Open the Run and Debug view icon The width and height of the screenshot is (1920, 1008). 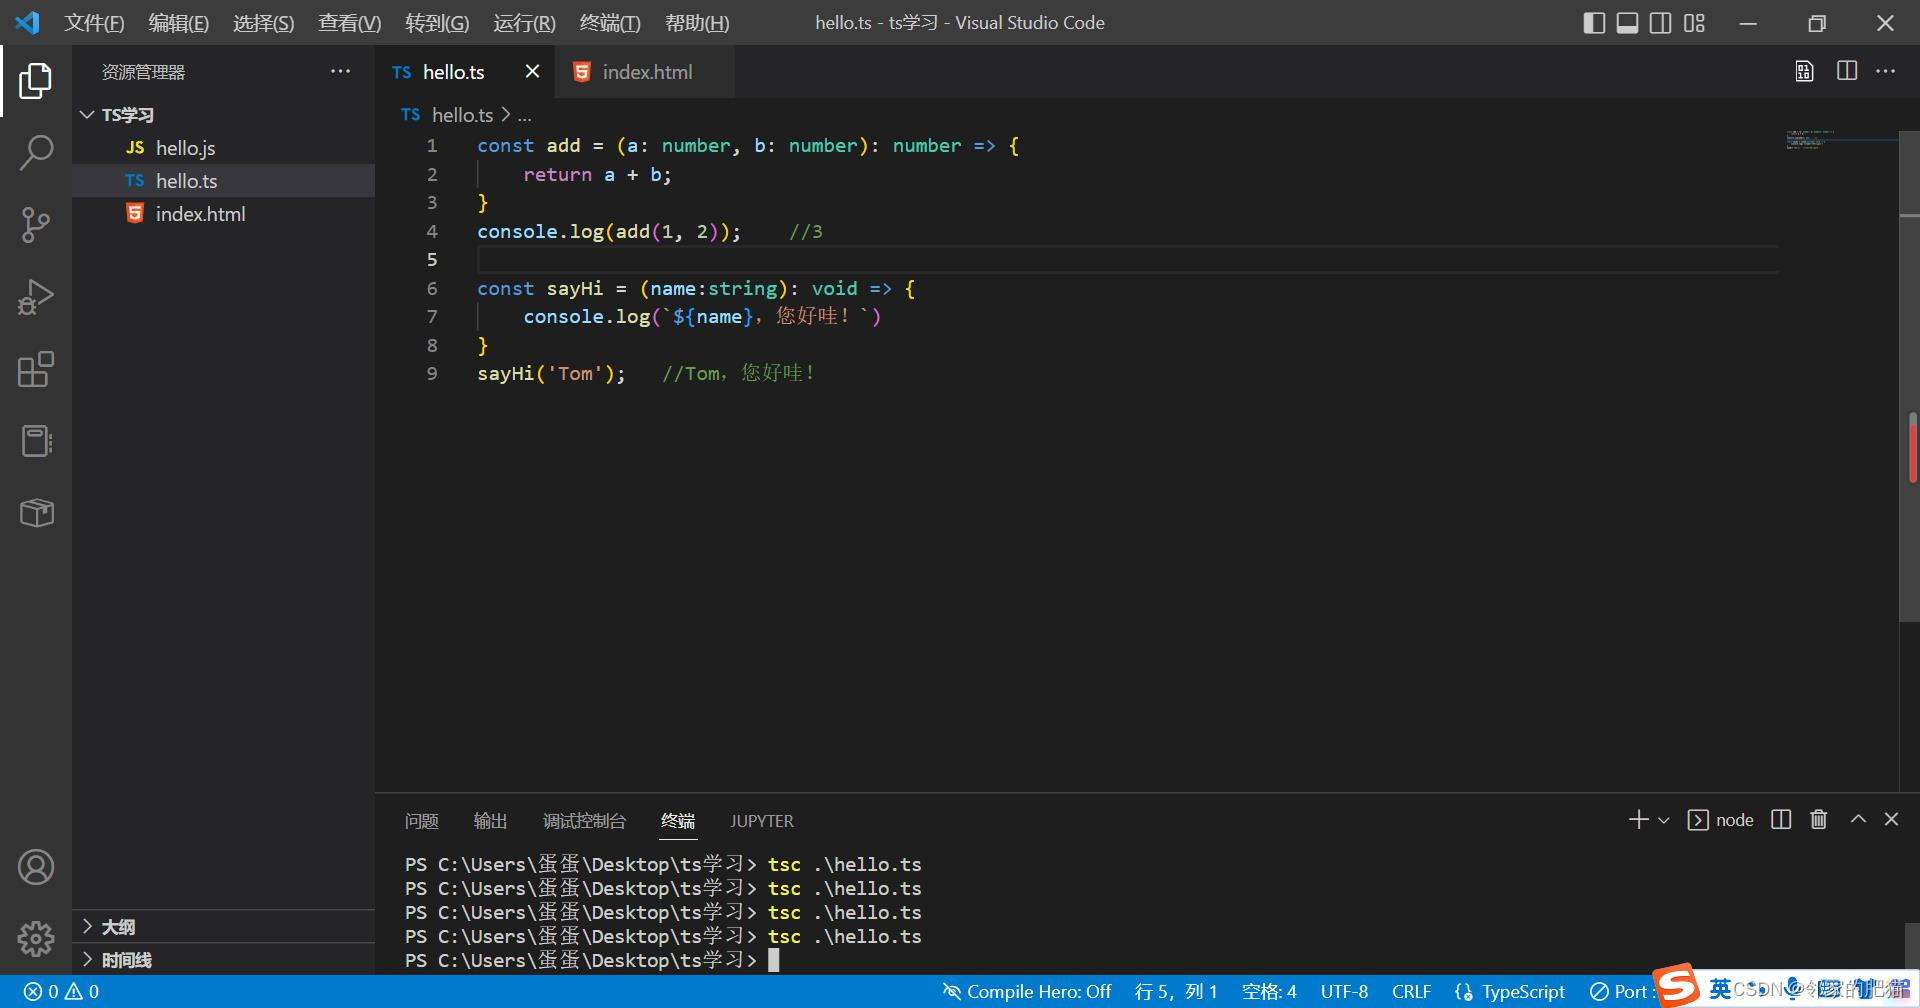(x=36, y=297)
